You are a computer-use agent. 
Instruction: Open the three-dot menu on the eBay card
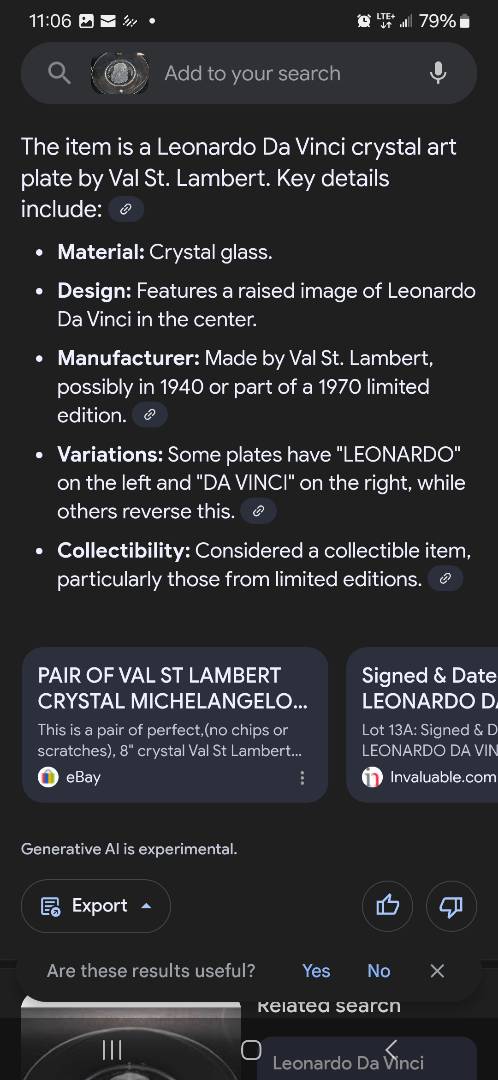302,778
